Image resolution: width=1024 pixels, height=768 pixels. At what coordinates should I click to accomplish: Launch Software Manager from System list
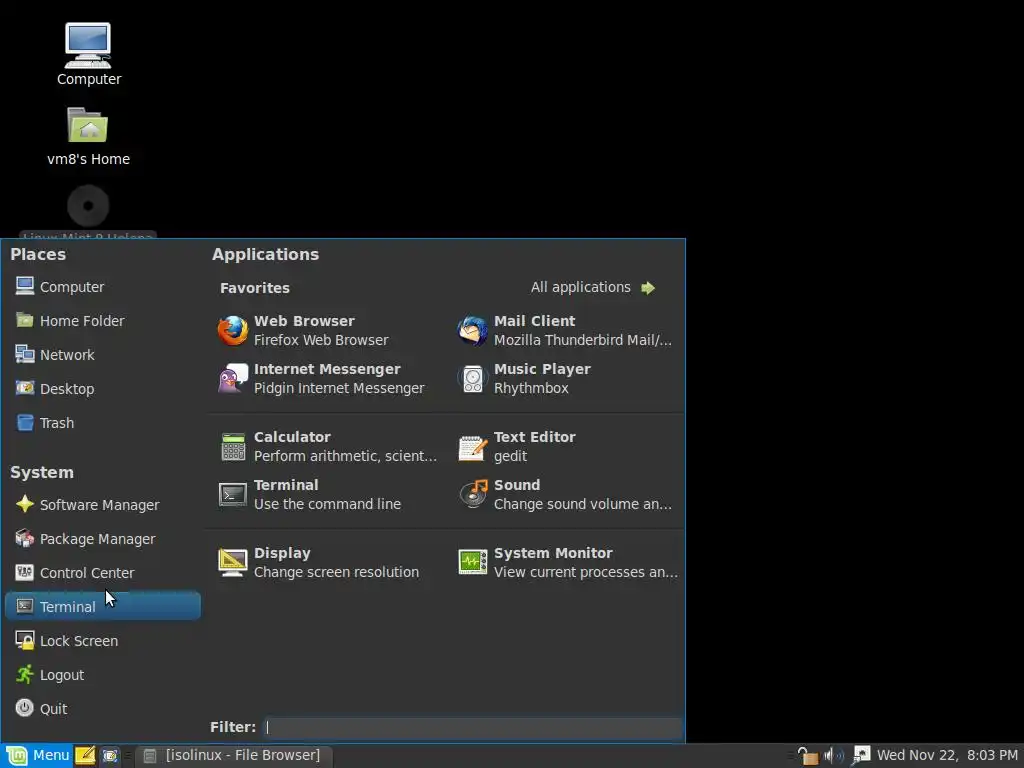[x=87, y=505]
